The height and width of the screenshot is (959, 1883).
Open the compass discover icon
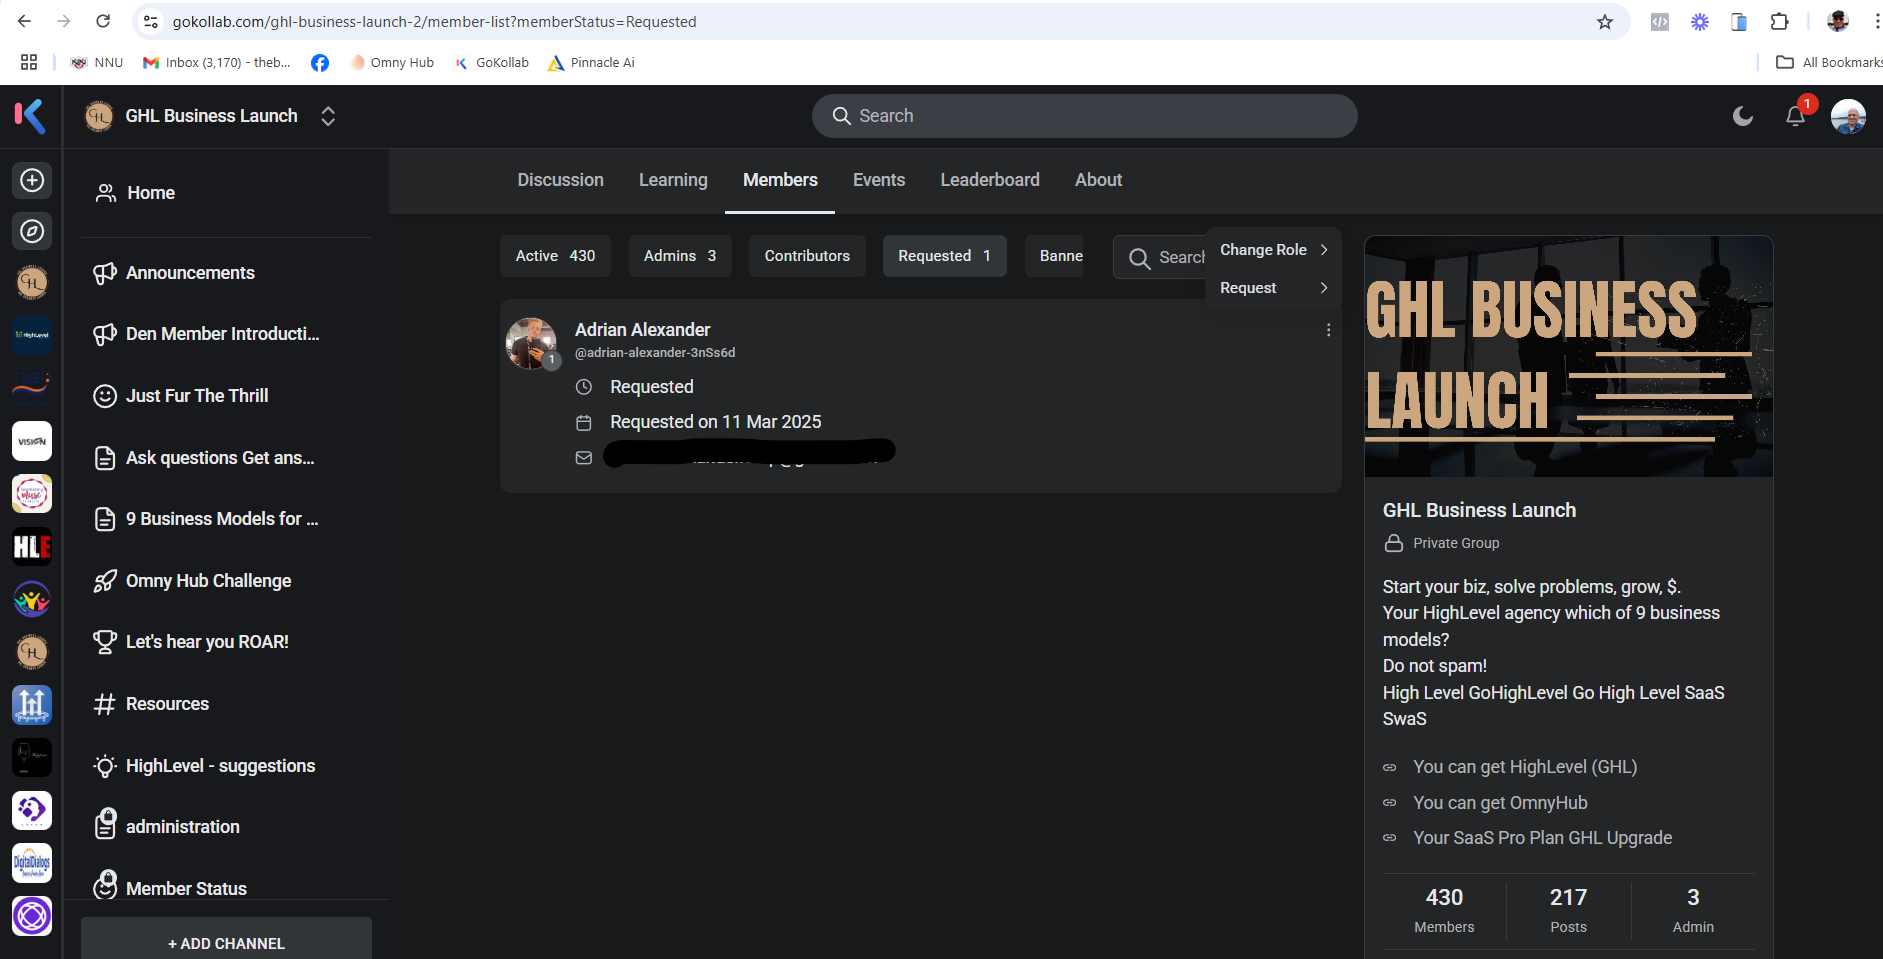point(32,231)
